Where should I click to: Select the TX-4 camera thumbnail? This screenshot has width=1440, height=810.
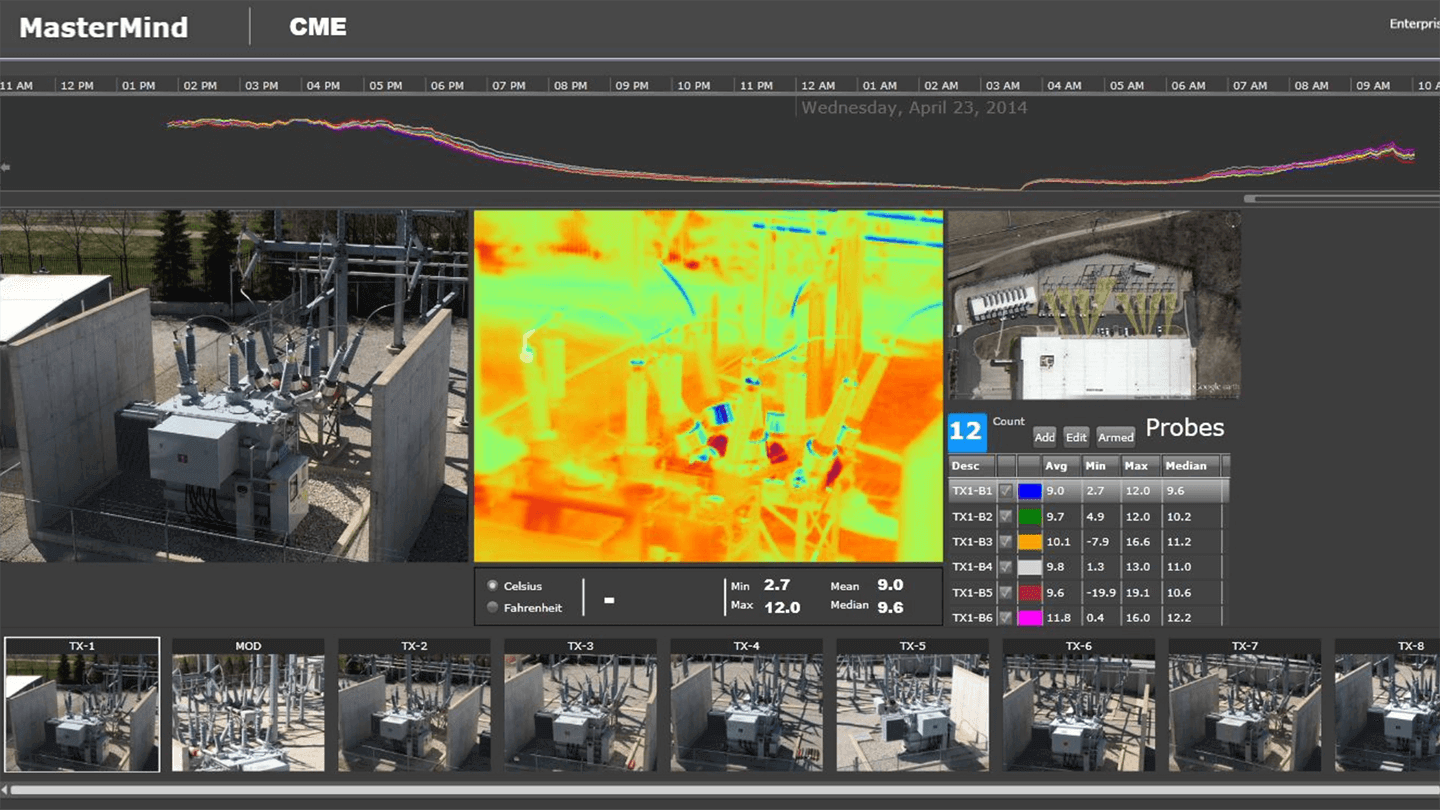tap(746, 705)
